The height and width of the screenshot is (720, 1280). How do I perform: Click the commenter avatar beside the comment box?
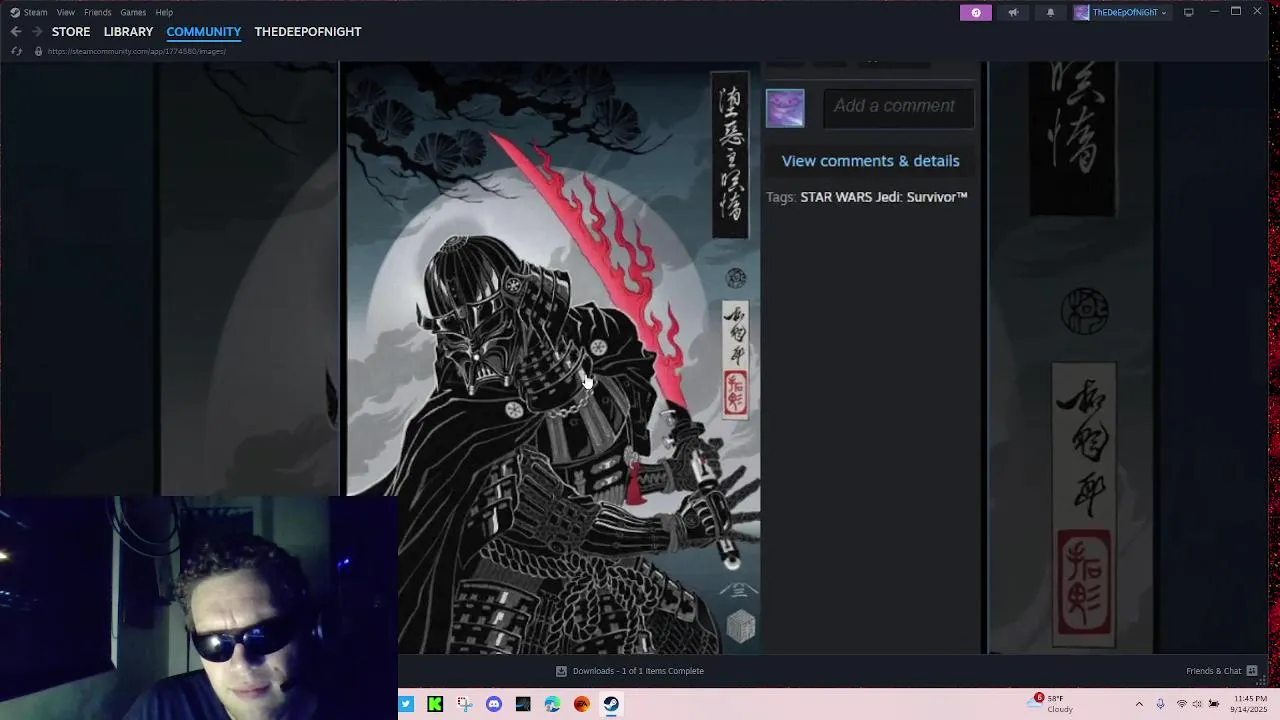pyautogui.click(x=785, y=108)
